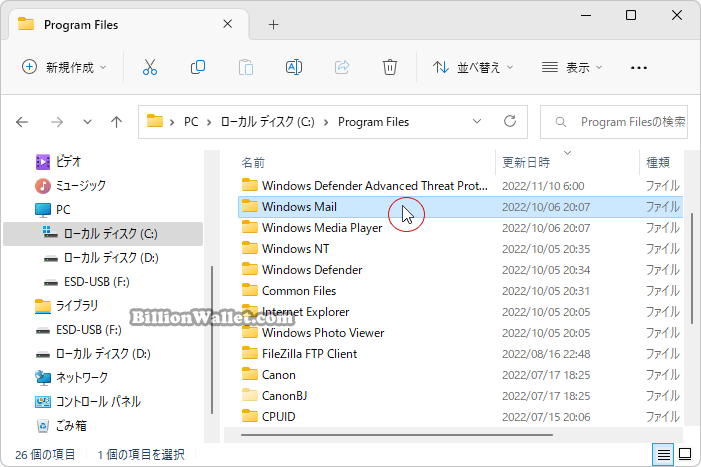The width and height of the screenshot is (701, 467).
Task: Click the navigation pane vertical scrollbar
Action: click(212, 340)
